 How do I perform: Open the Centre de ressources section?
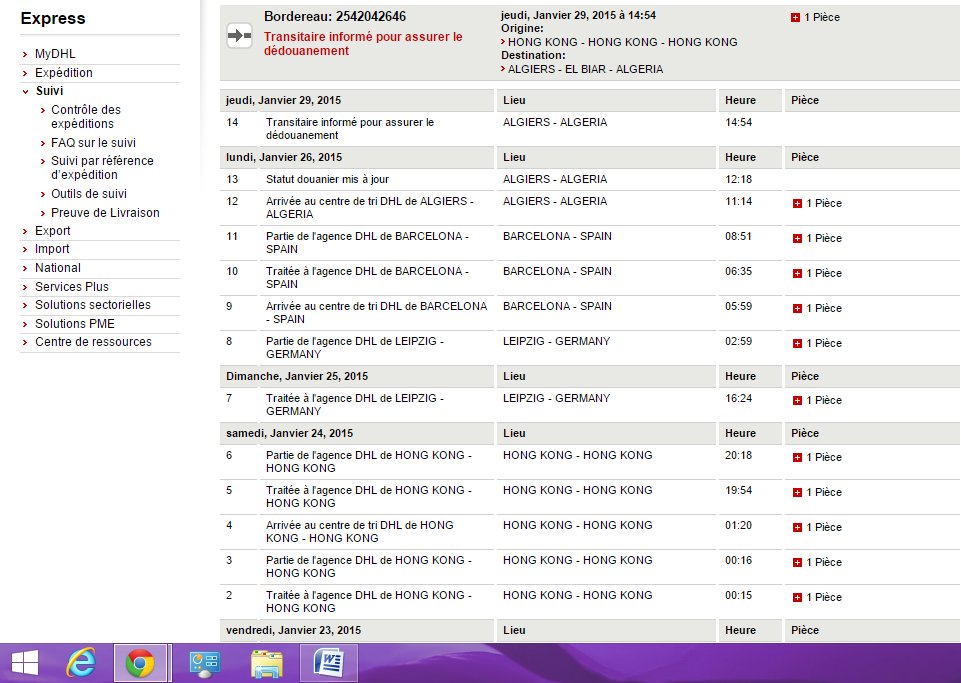pos(93,342)
